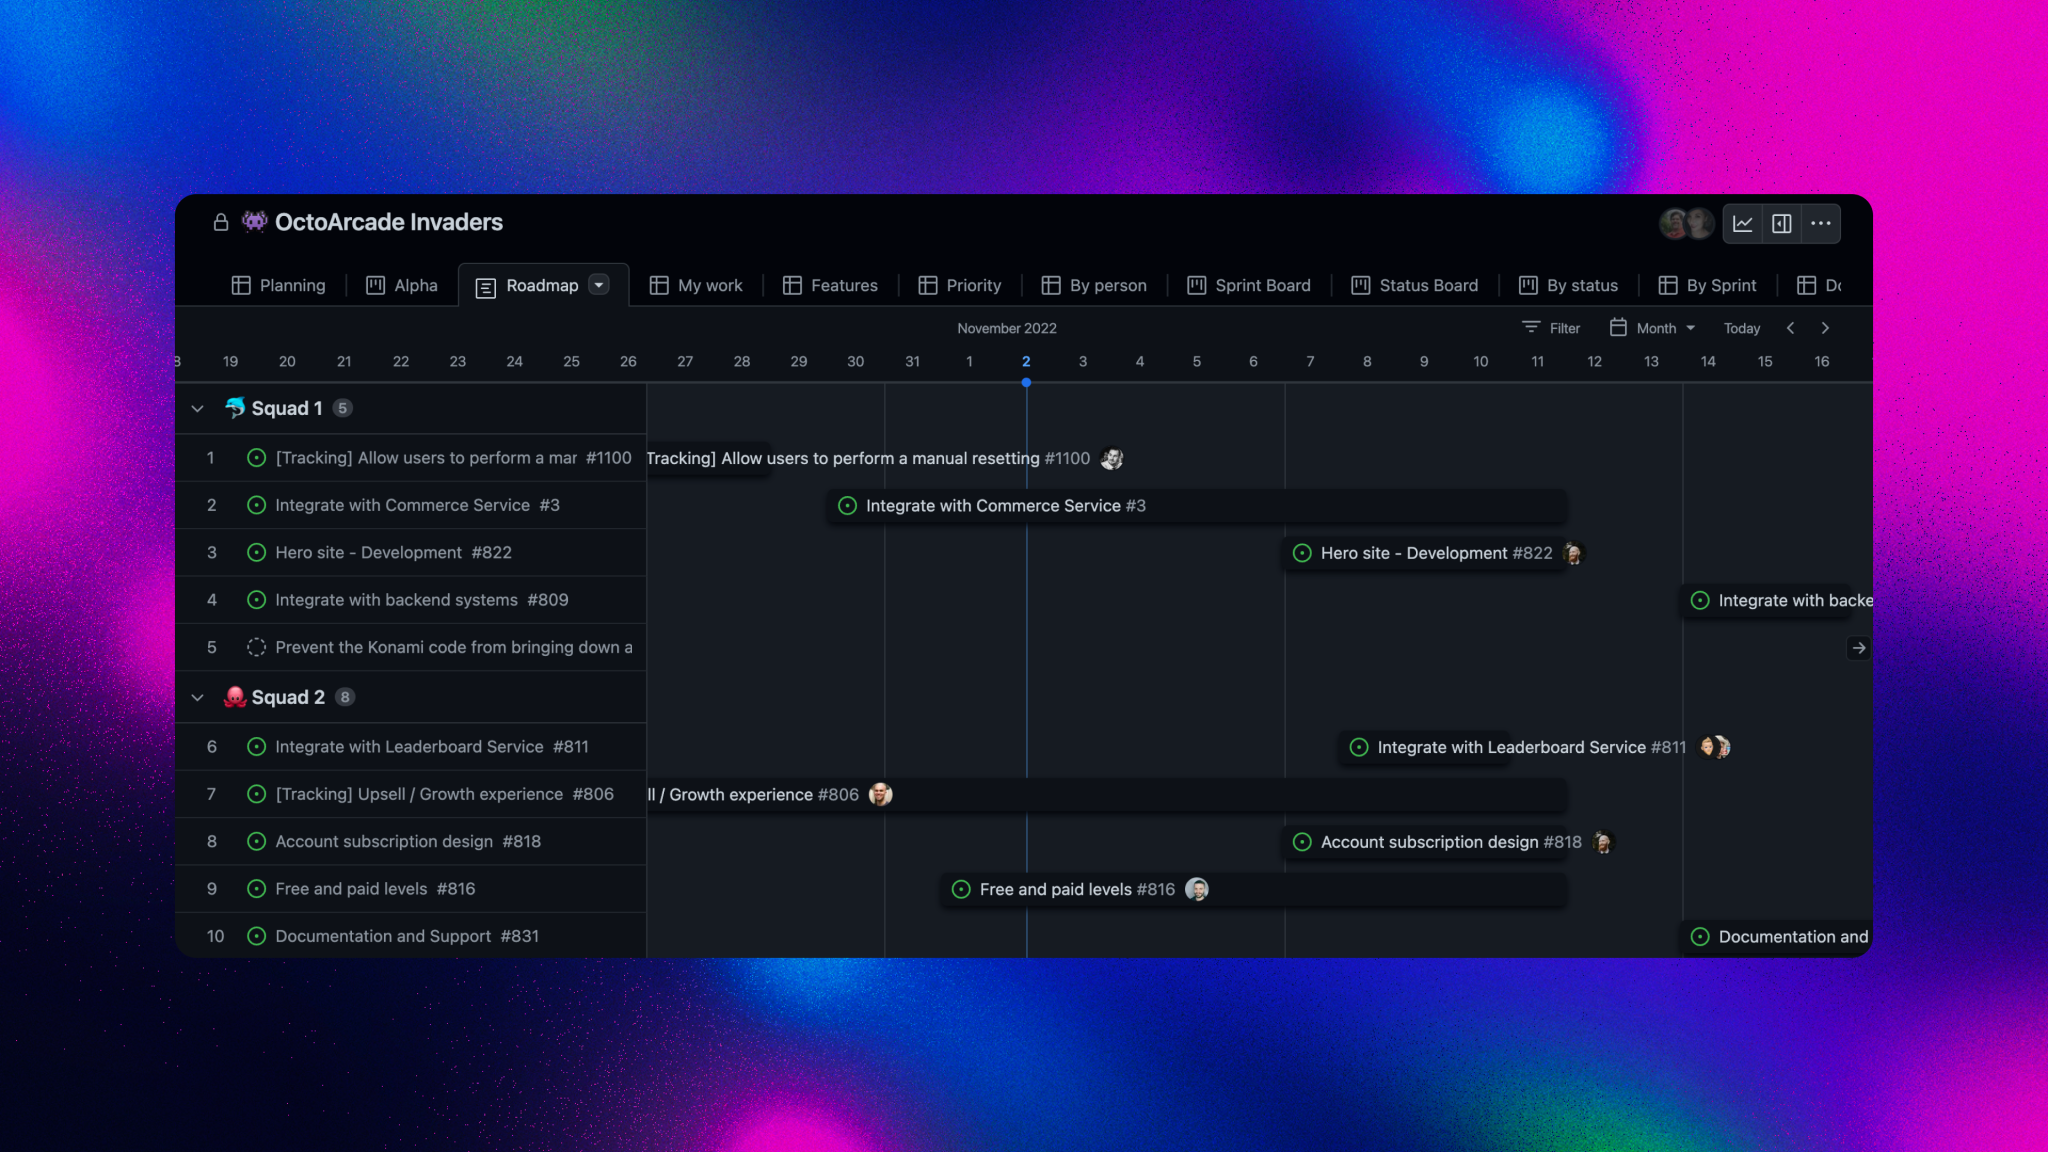Click the lock icon beside OctoArcade Invaders

point(220,222)
